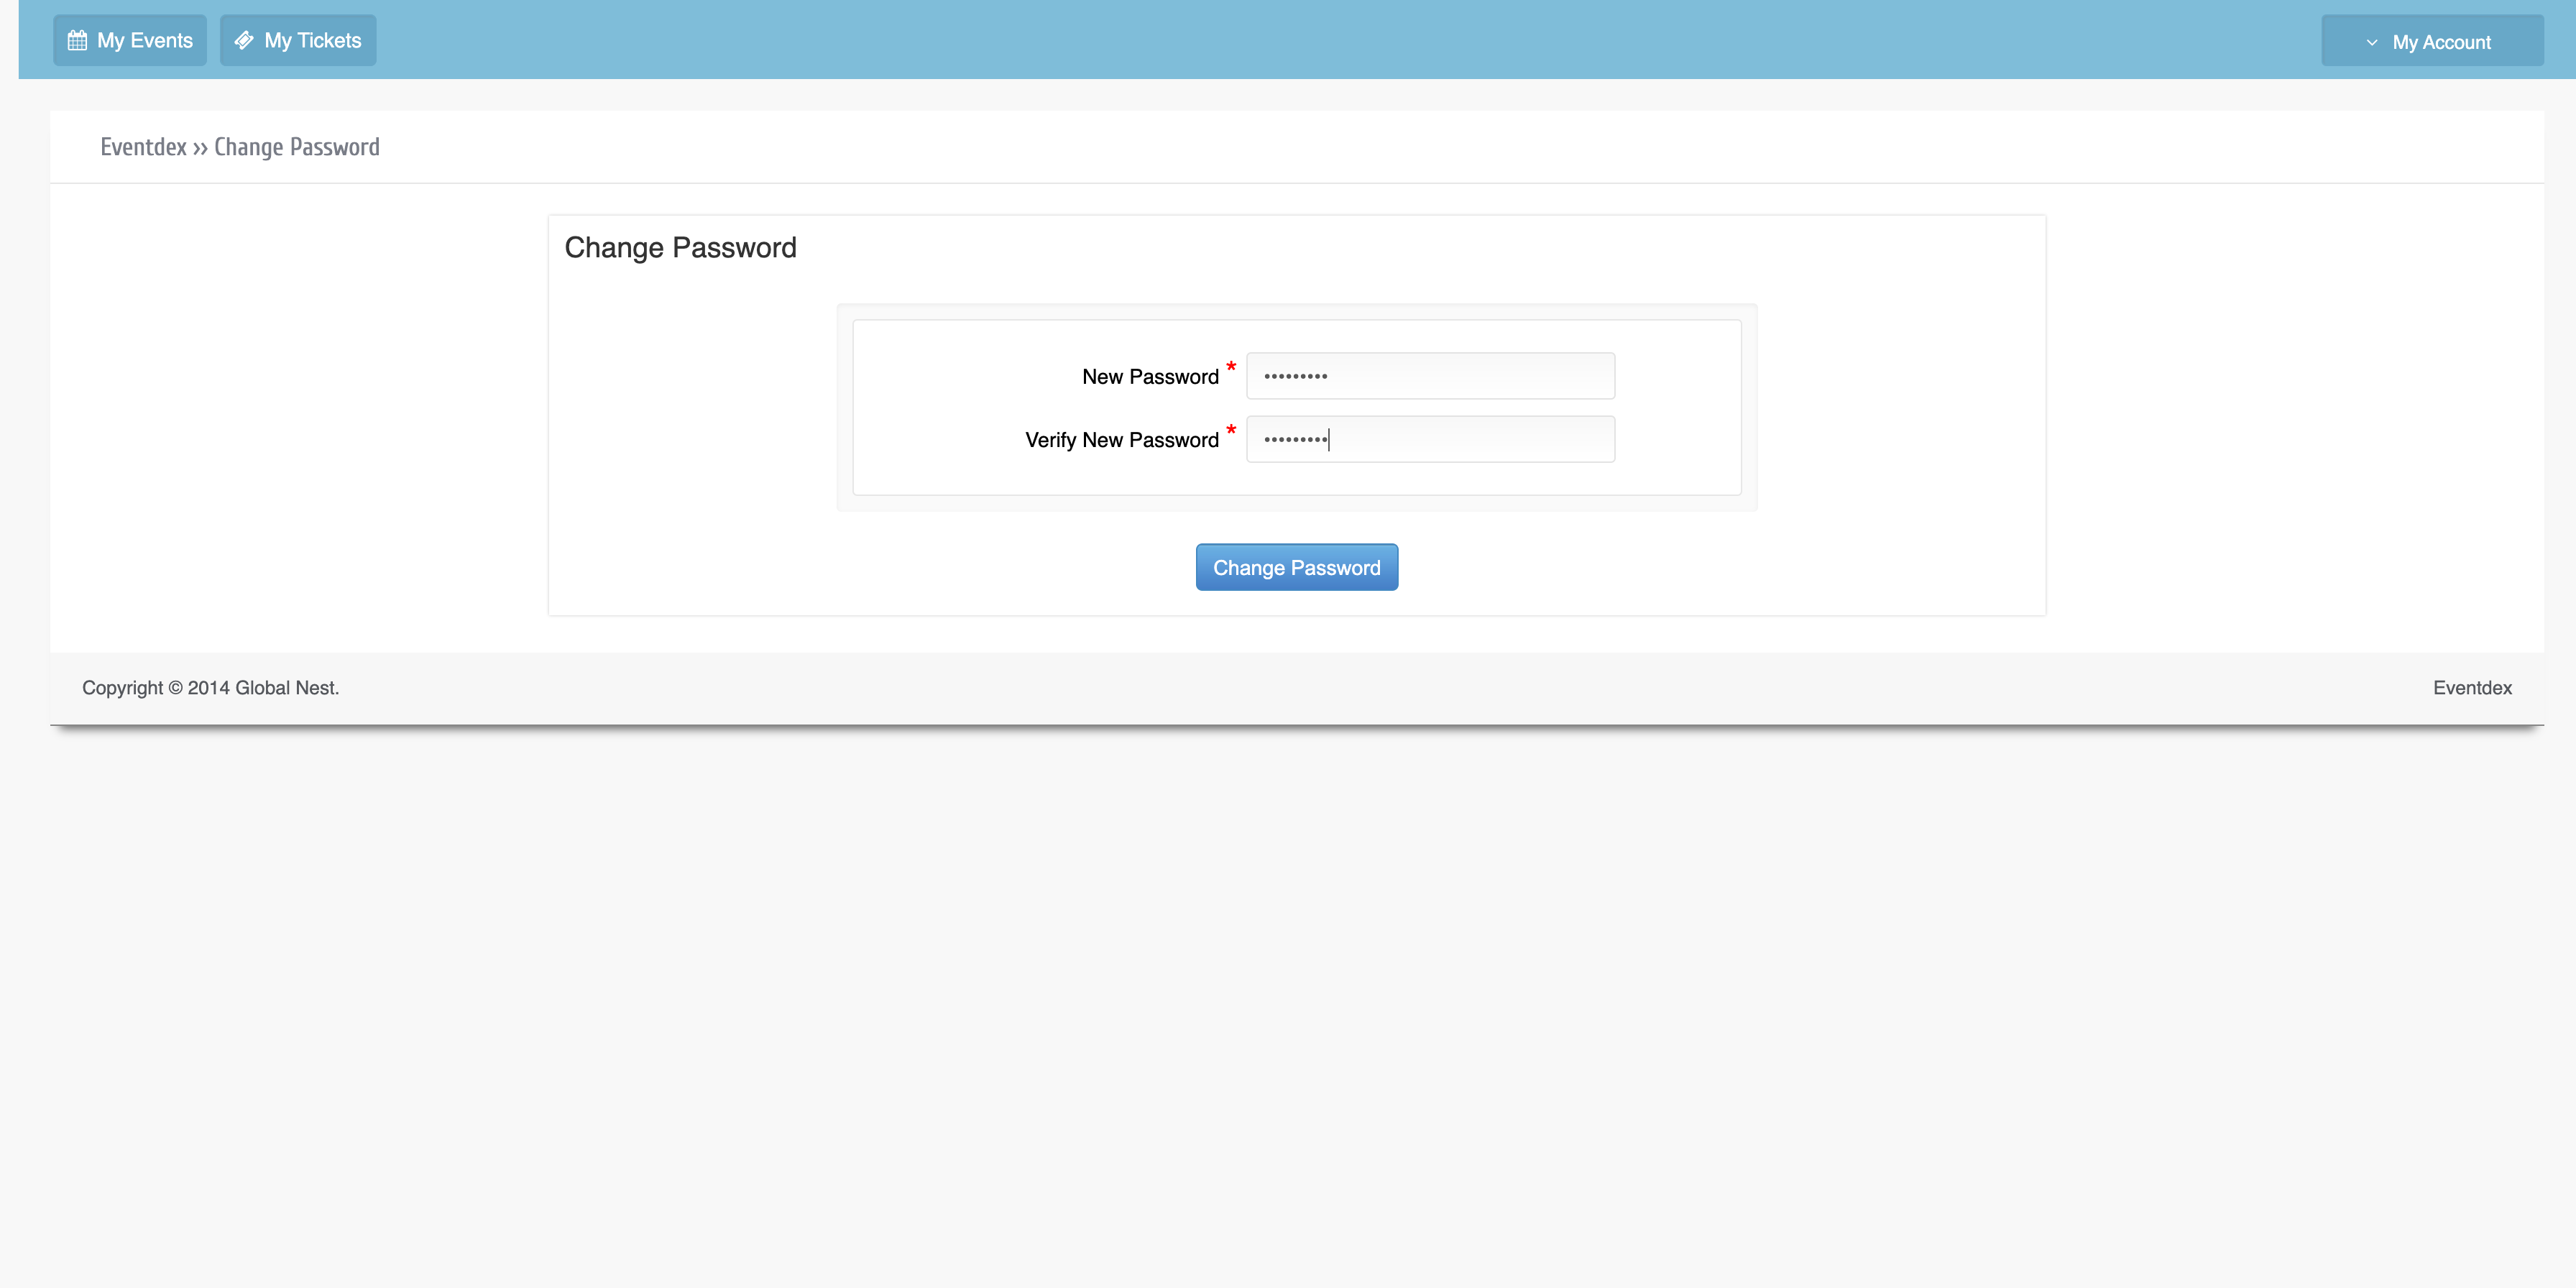Viewport: 2576px width, 1288px height.
Task: Open the My Events menu item
Action: tap(130, 41)
